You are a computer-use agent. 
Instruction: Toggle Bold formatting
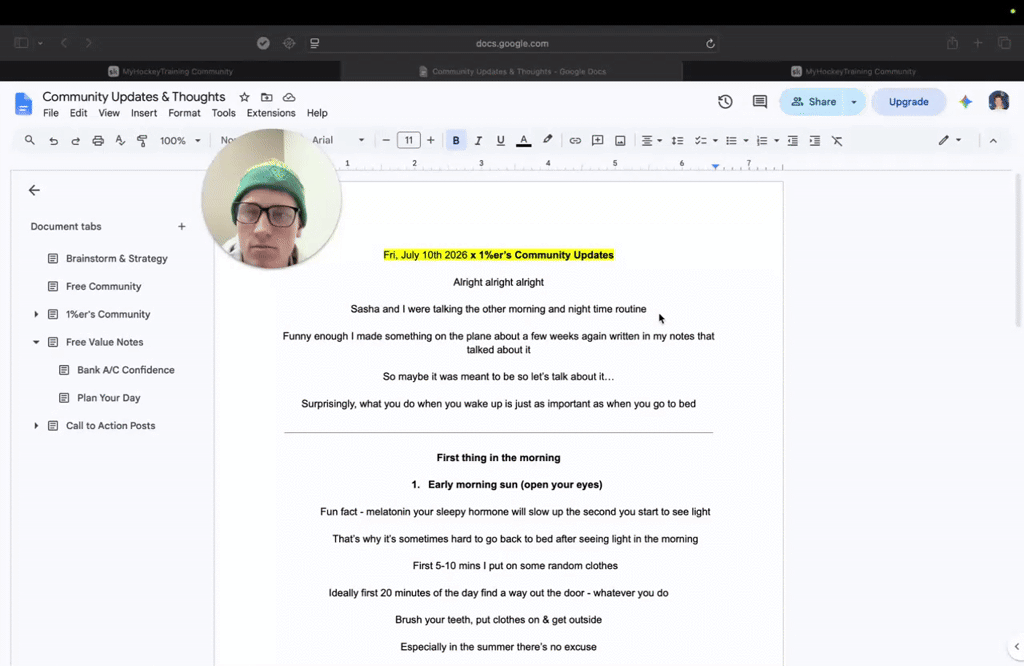(456, 140)
